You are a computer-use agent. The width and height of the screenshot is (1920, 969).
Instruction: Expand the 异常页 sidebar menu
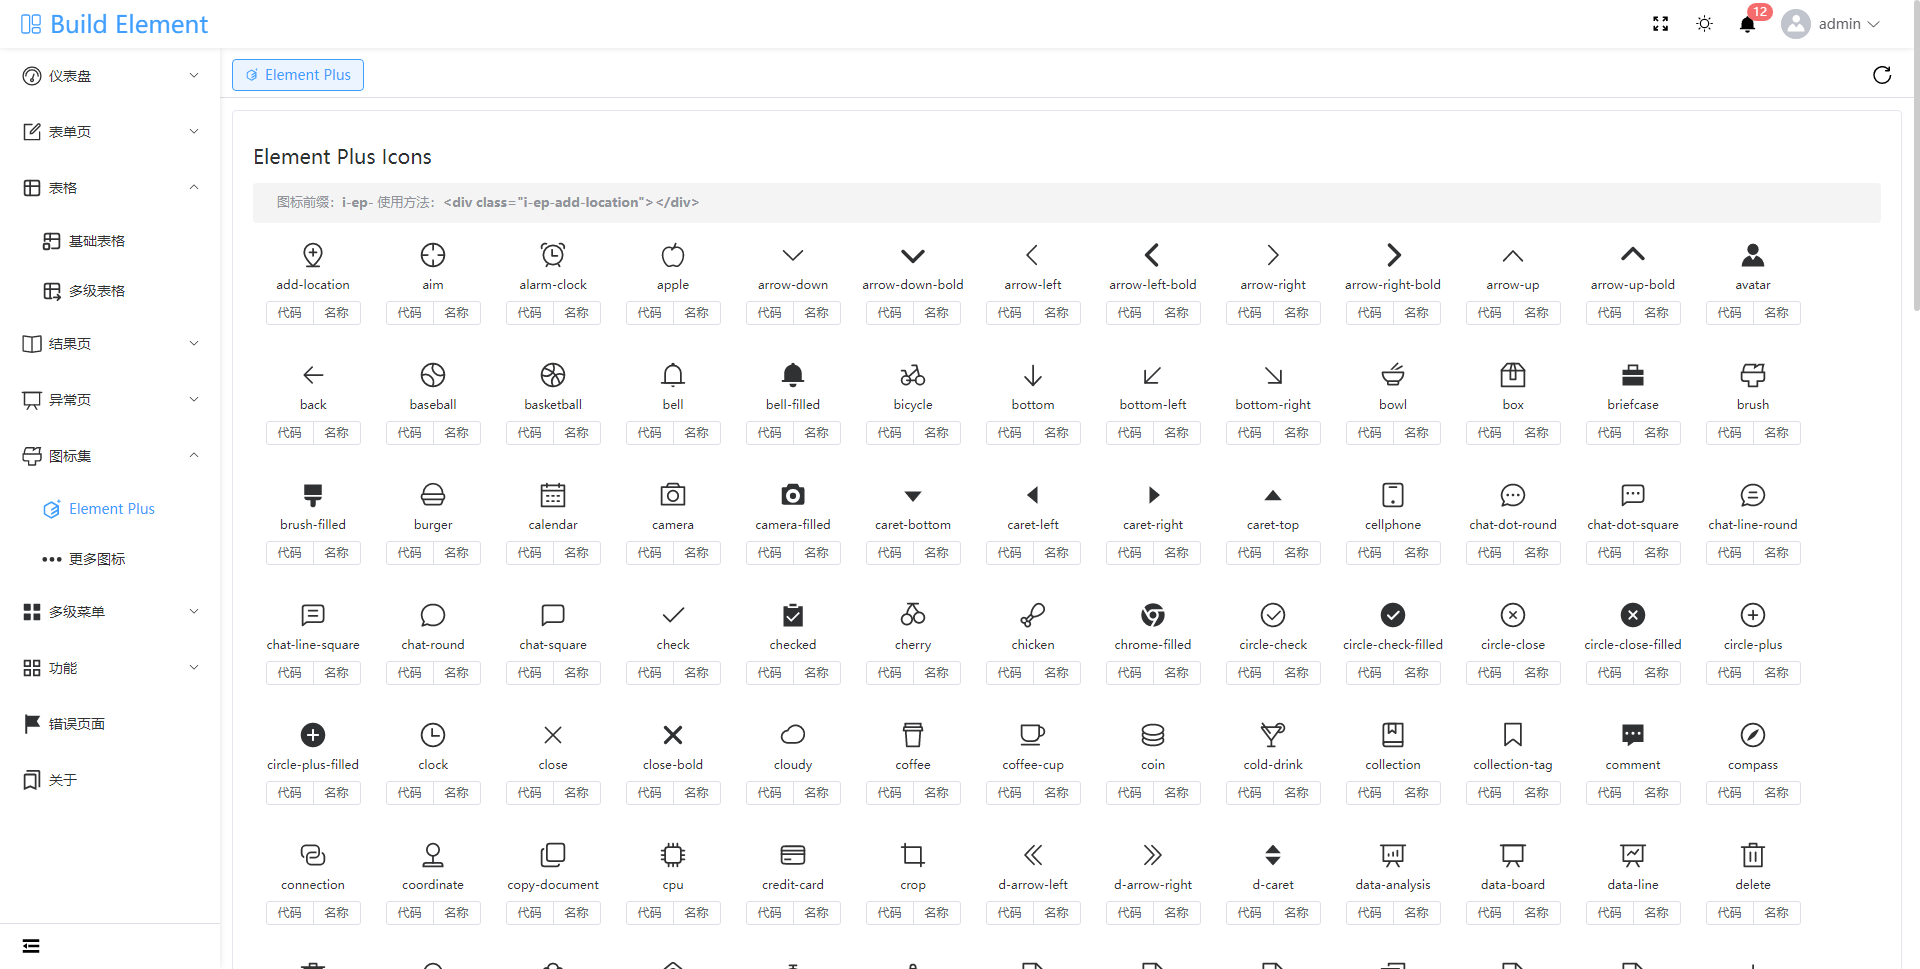coord(110,400)
